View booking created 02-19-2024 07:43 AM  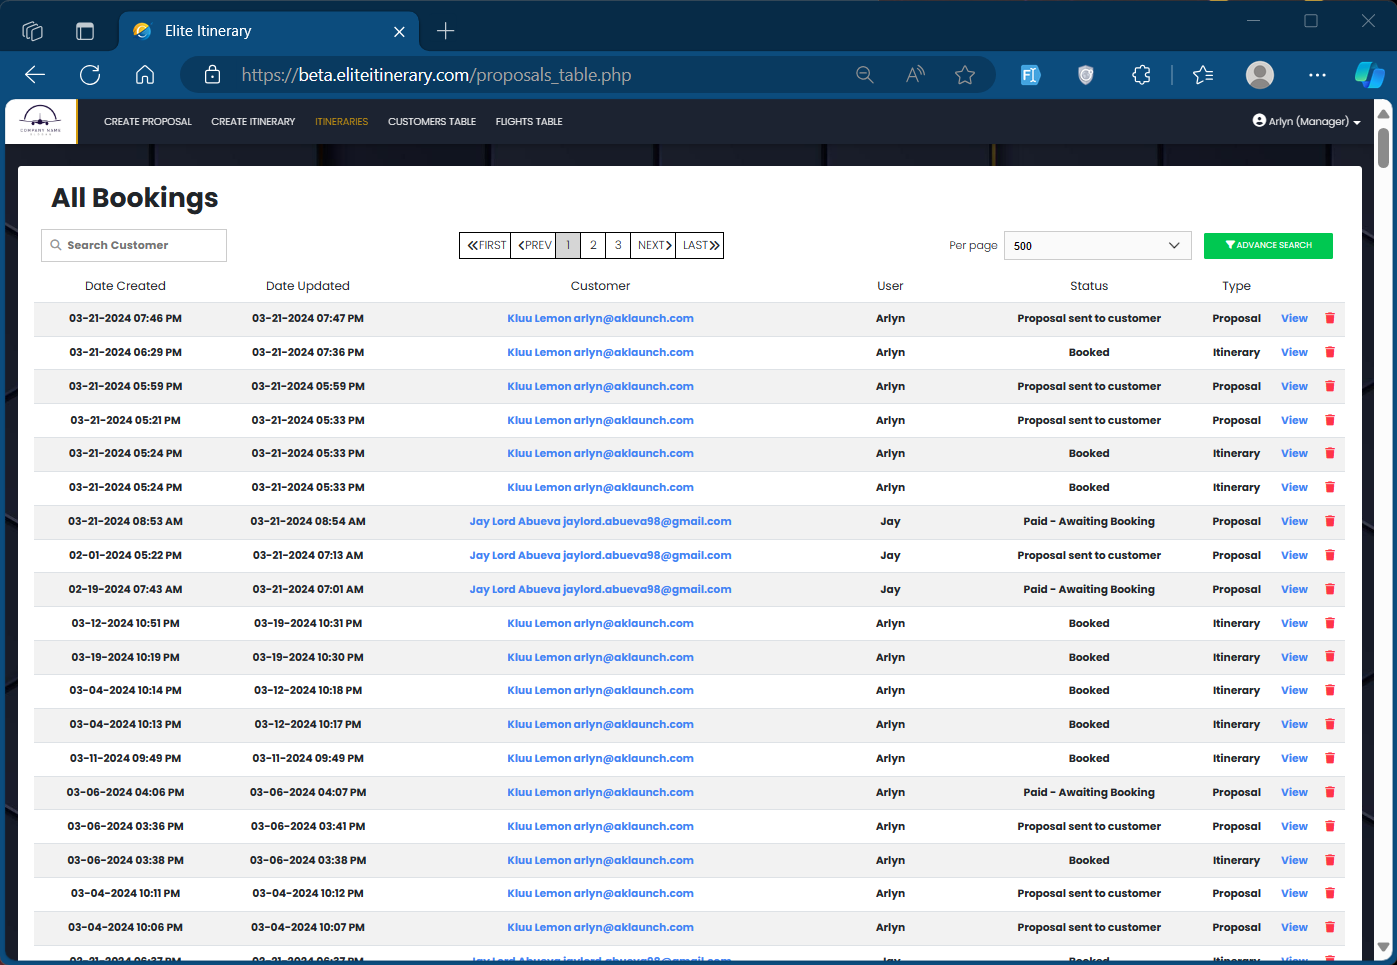click(1294, 589)
